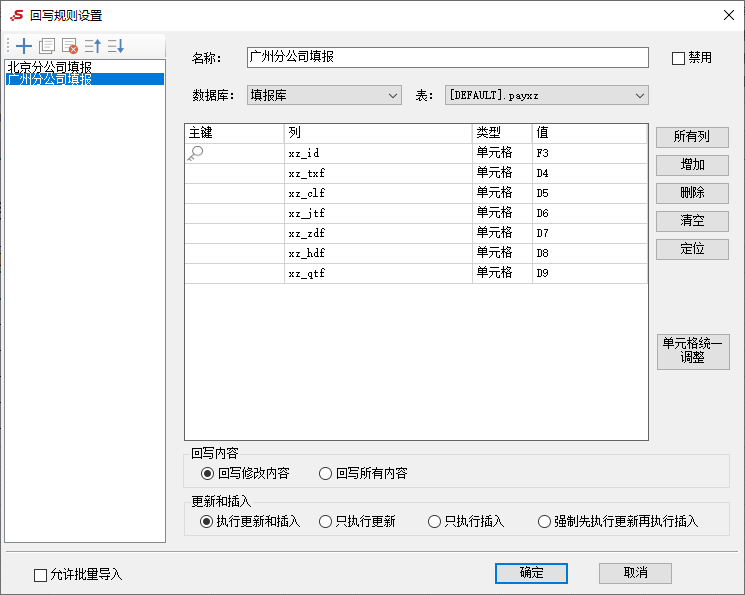Move the selected rule up

(x=93, y=46)
